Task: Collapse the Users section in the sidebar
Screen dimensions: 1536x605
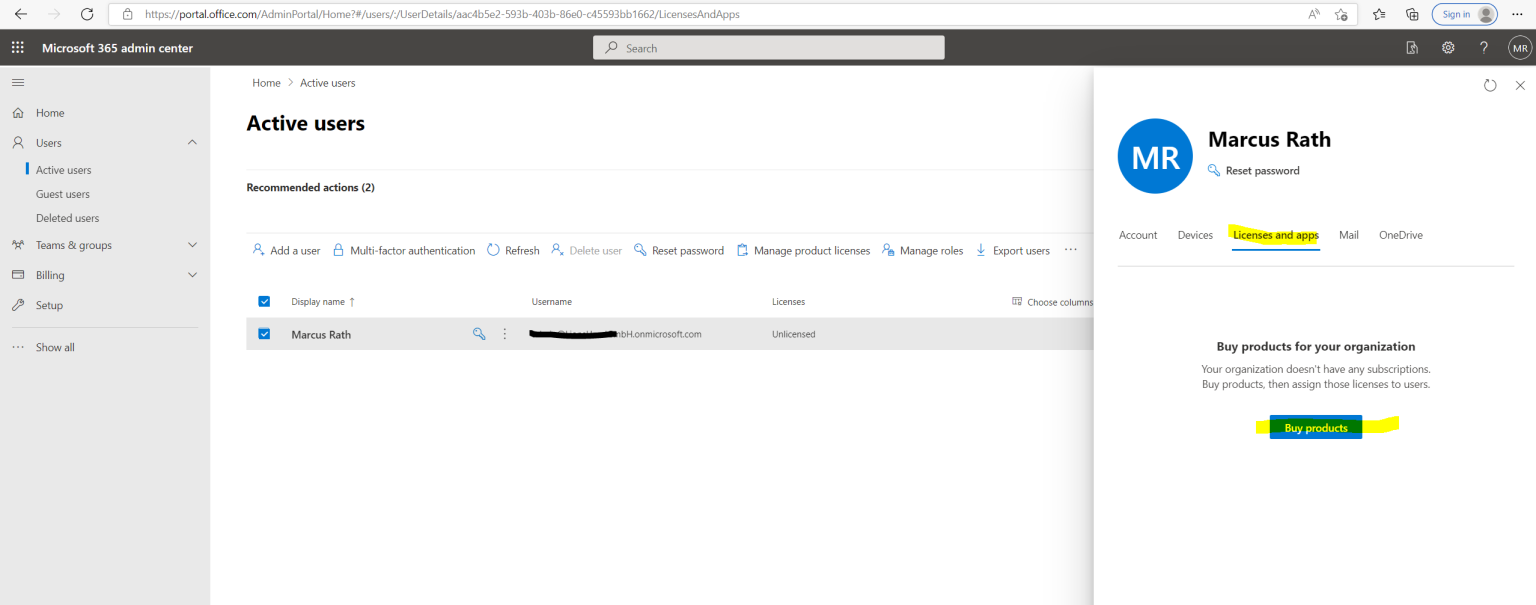Action: coord(191,142)
